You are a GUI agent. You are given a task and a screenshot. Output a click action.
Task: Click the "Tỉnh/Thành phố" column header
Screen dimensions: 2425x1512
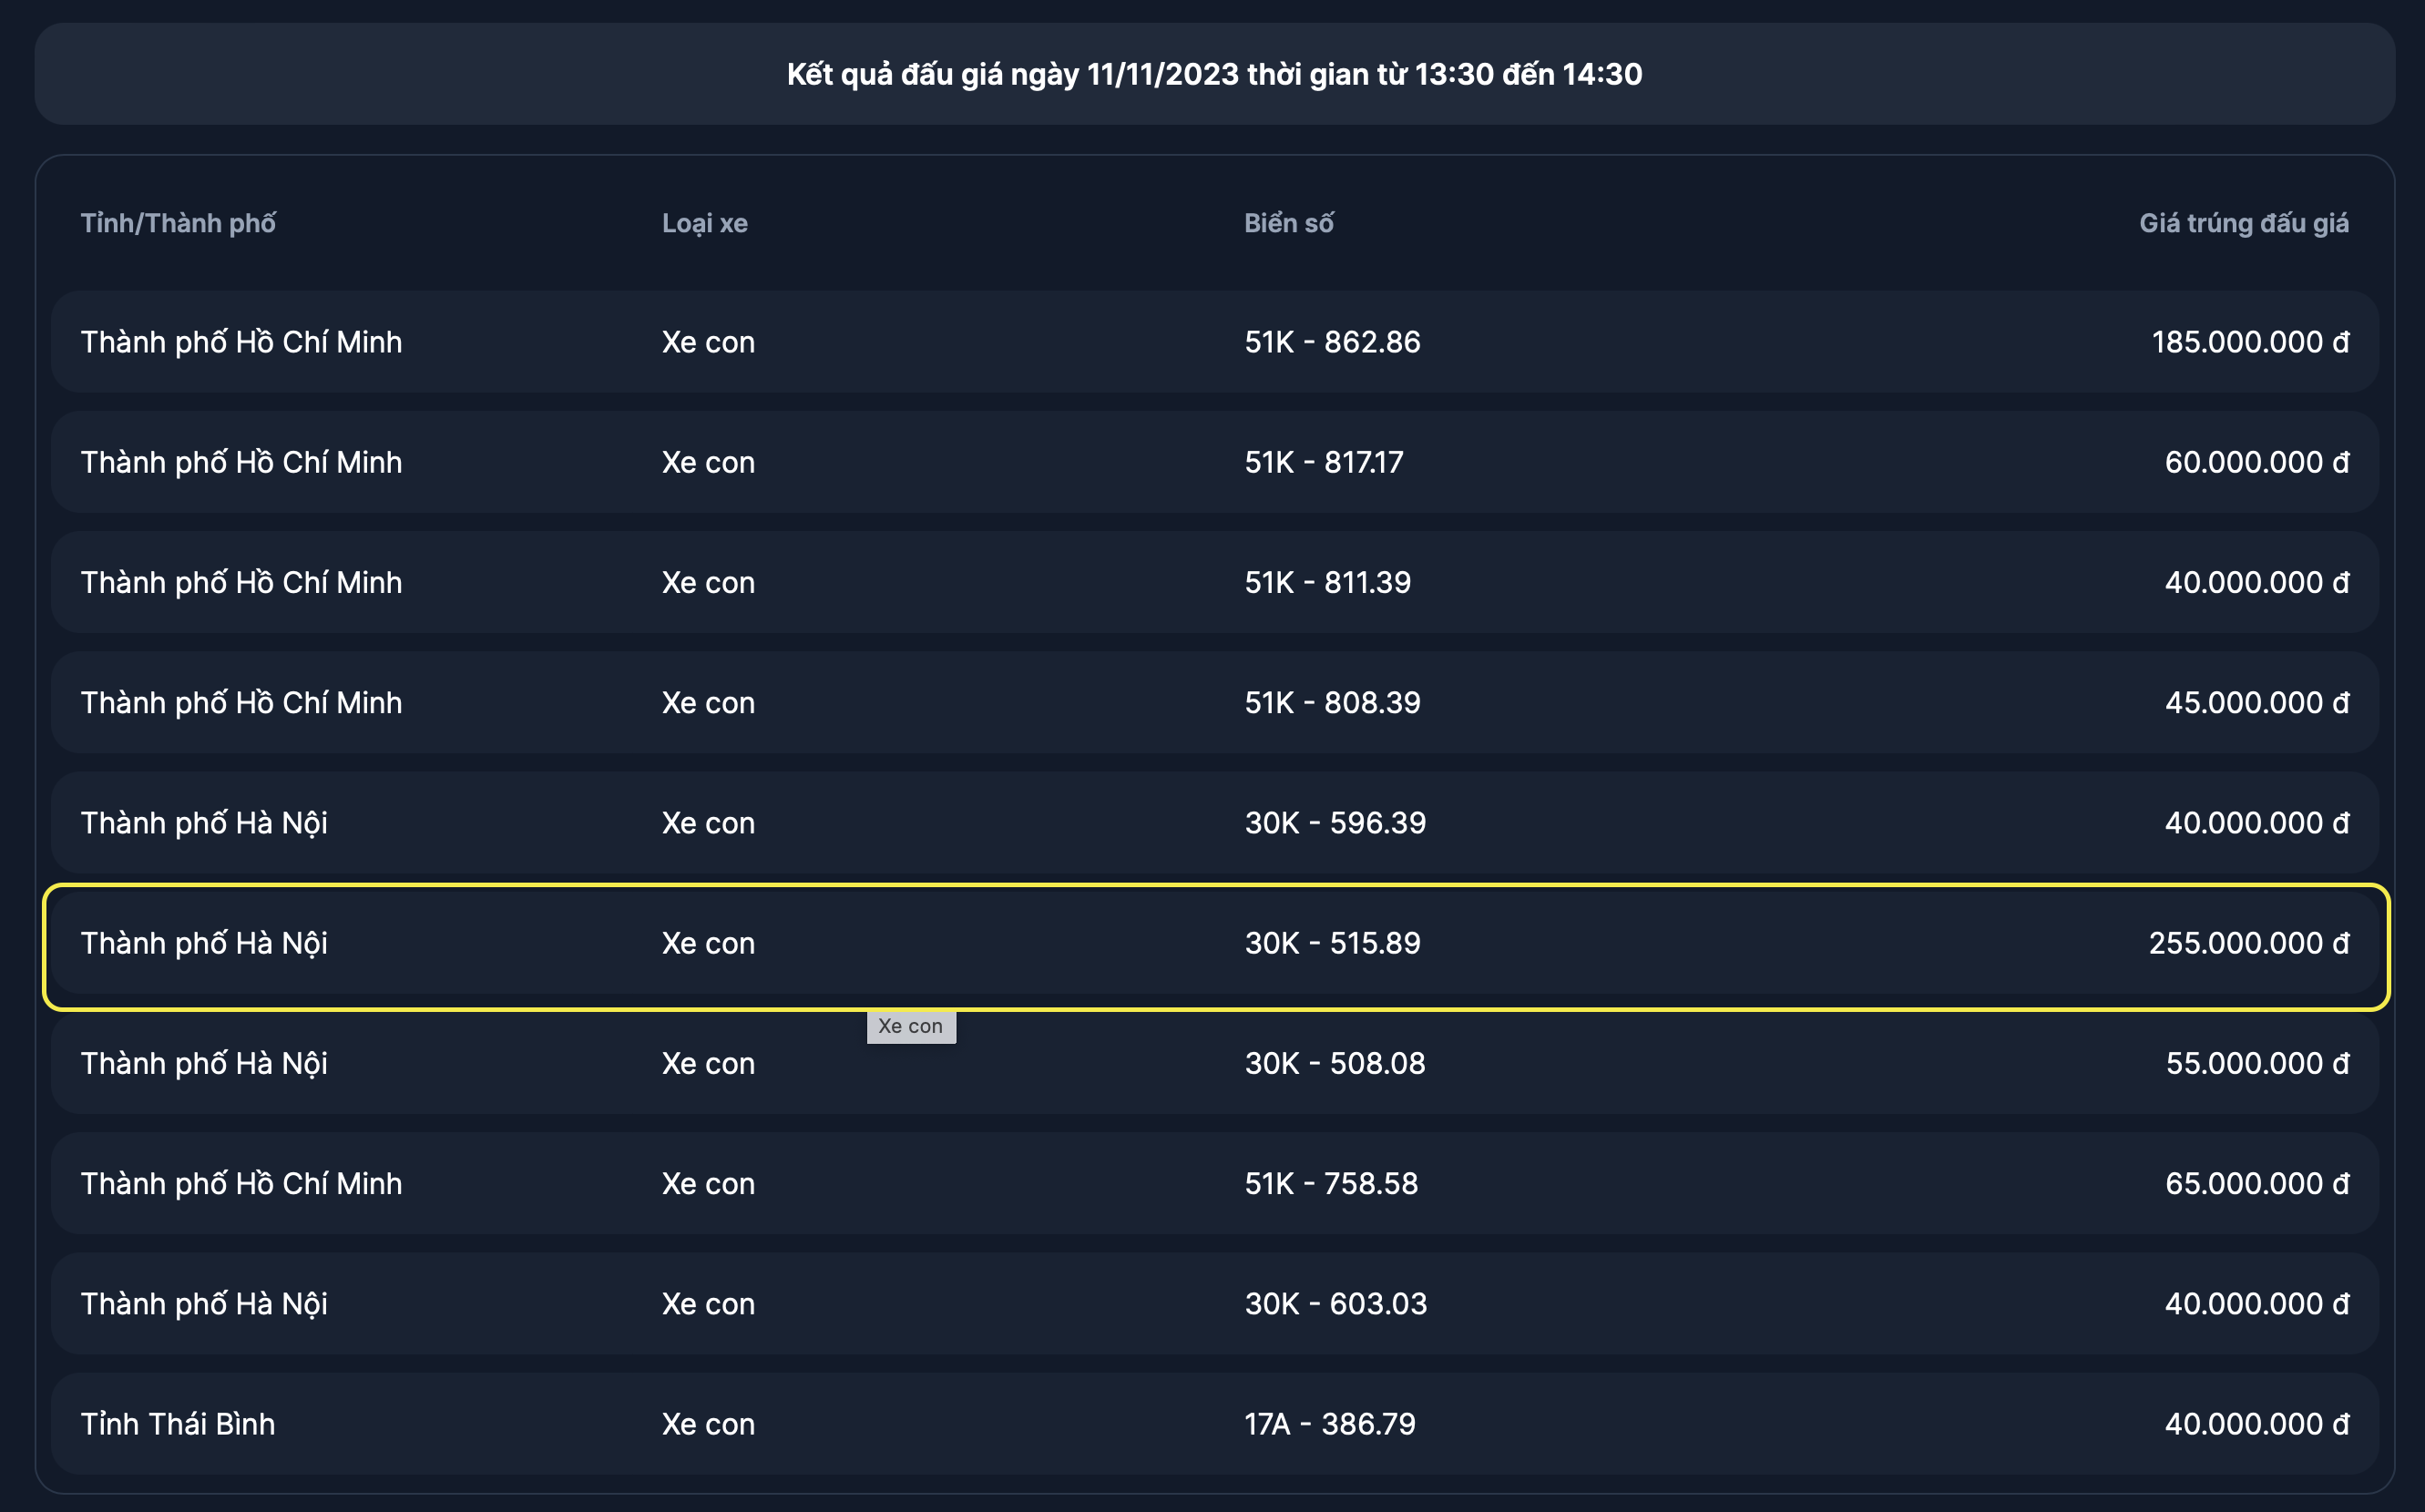tap(178, 223)
